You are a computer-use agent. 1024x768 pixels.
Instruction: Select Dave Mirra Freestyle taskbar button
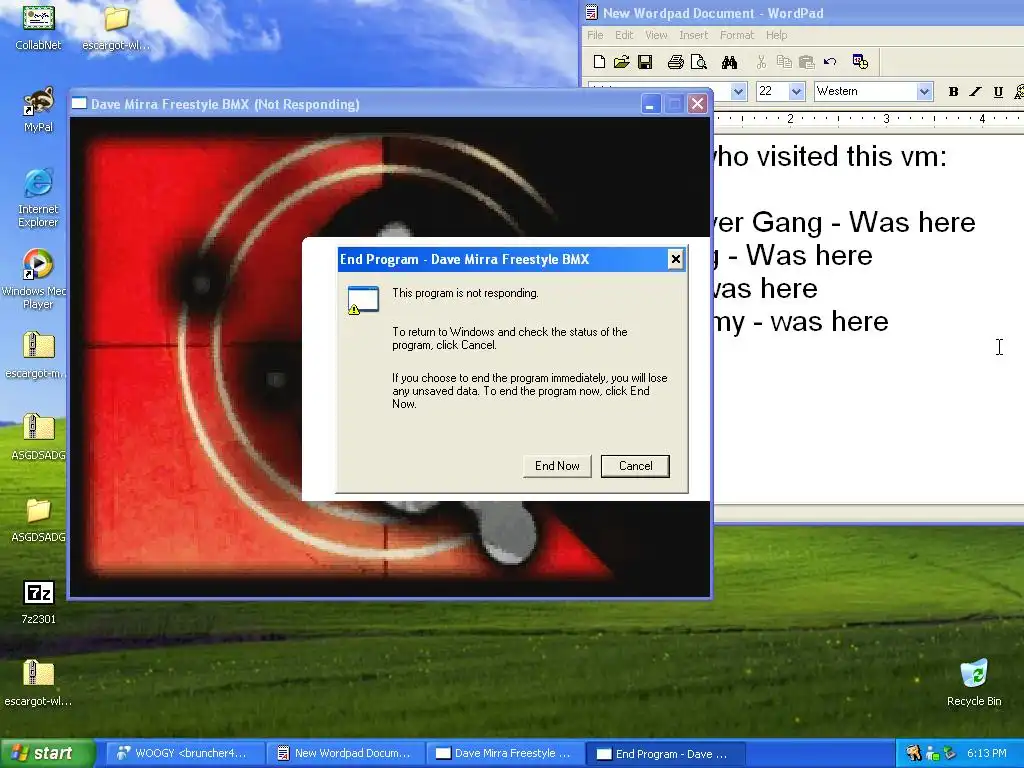click(x=505, y=754)
